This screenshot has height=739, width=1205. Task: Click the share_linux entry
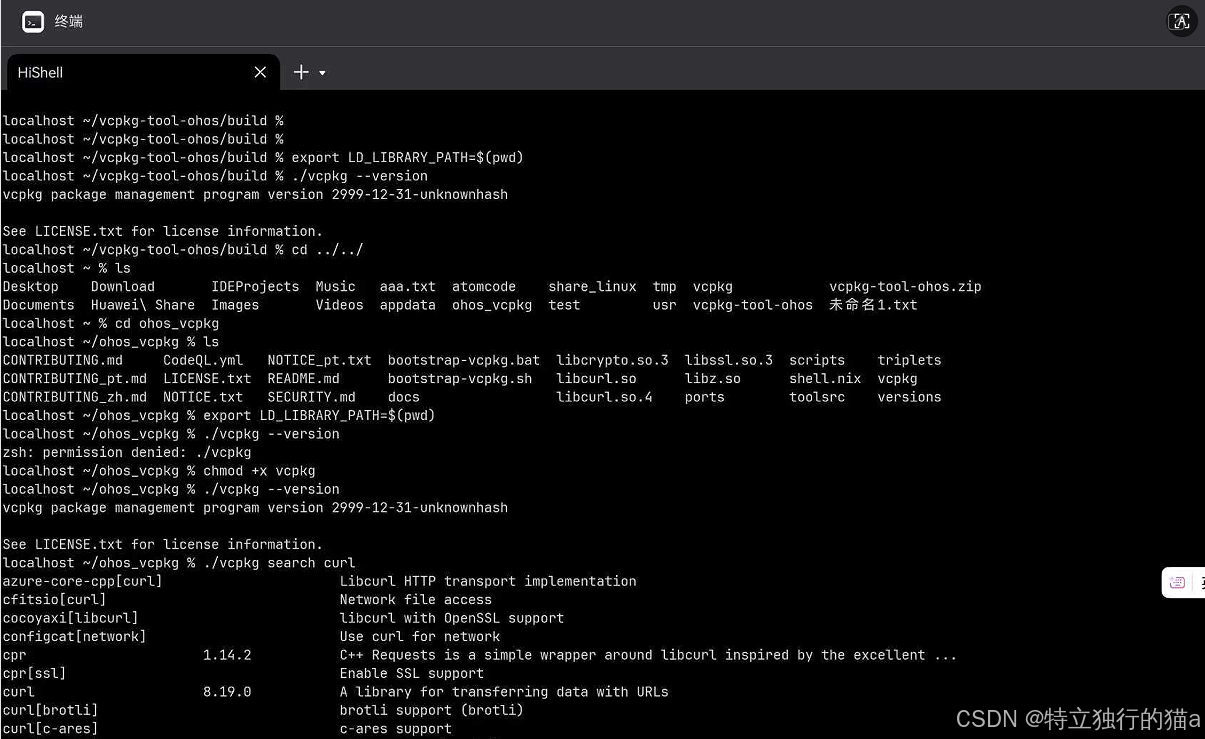592,286
